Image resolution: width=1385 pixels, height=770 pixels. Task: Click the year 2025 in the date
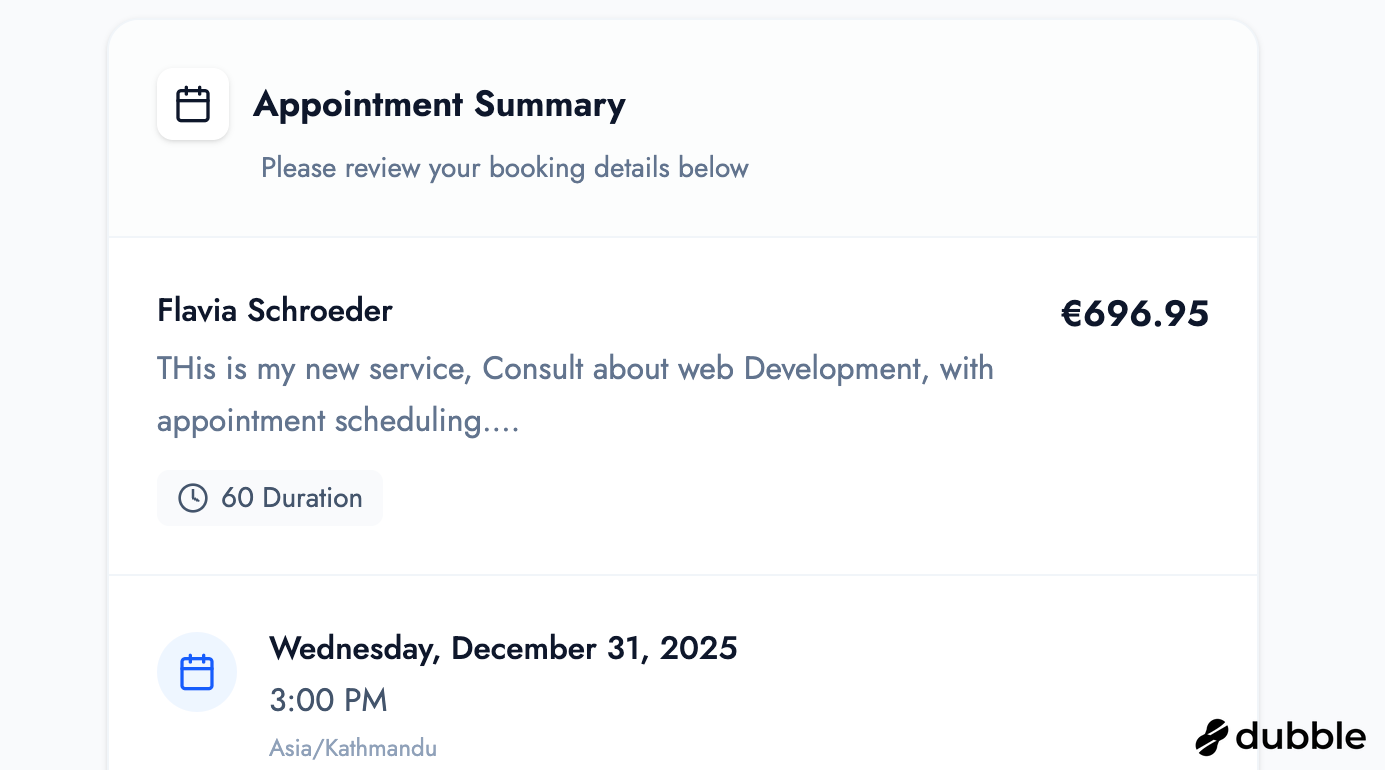pyautogui.click(x=697, y=648)
